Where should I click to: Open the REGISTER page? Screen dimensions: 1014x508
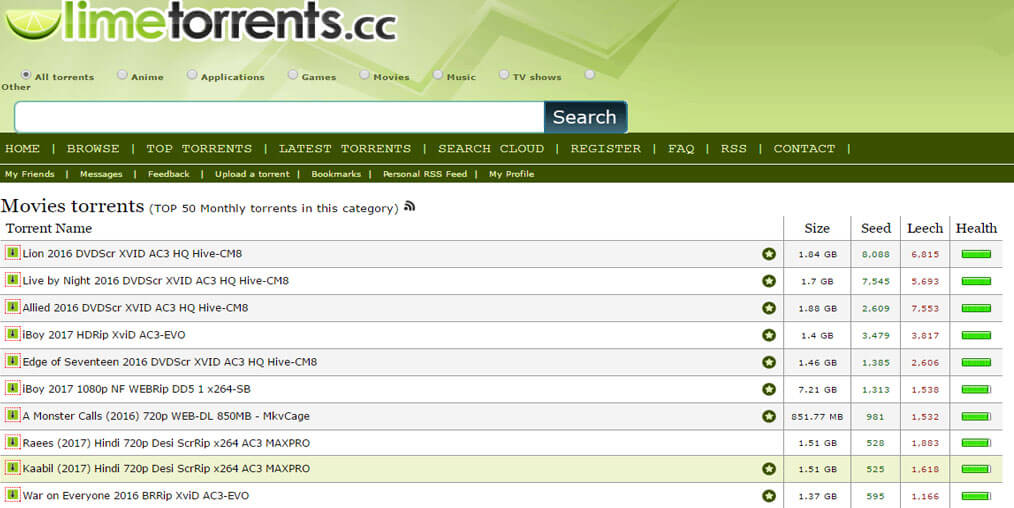tap(605, 149)
